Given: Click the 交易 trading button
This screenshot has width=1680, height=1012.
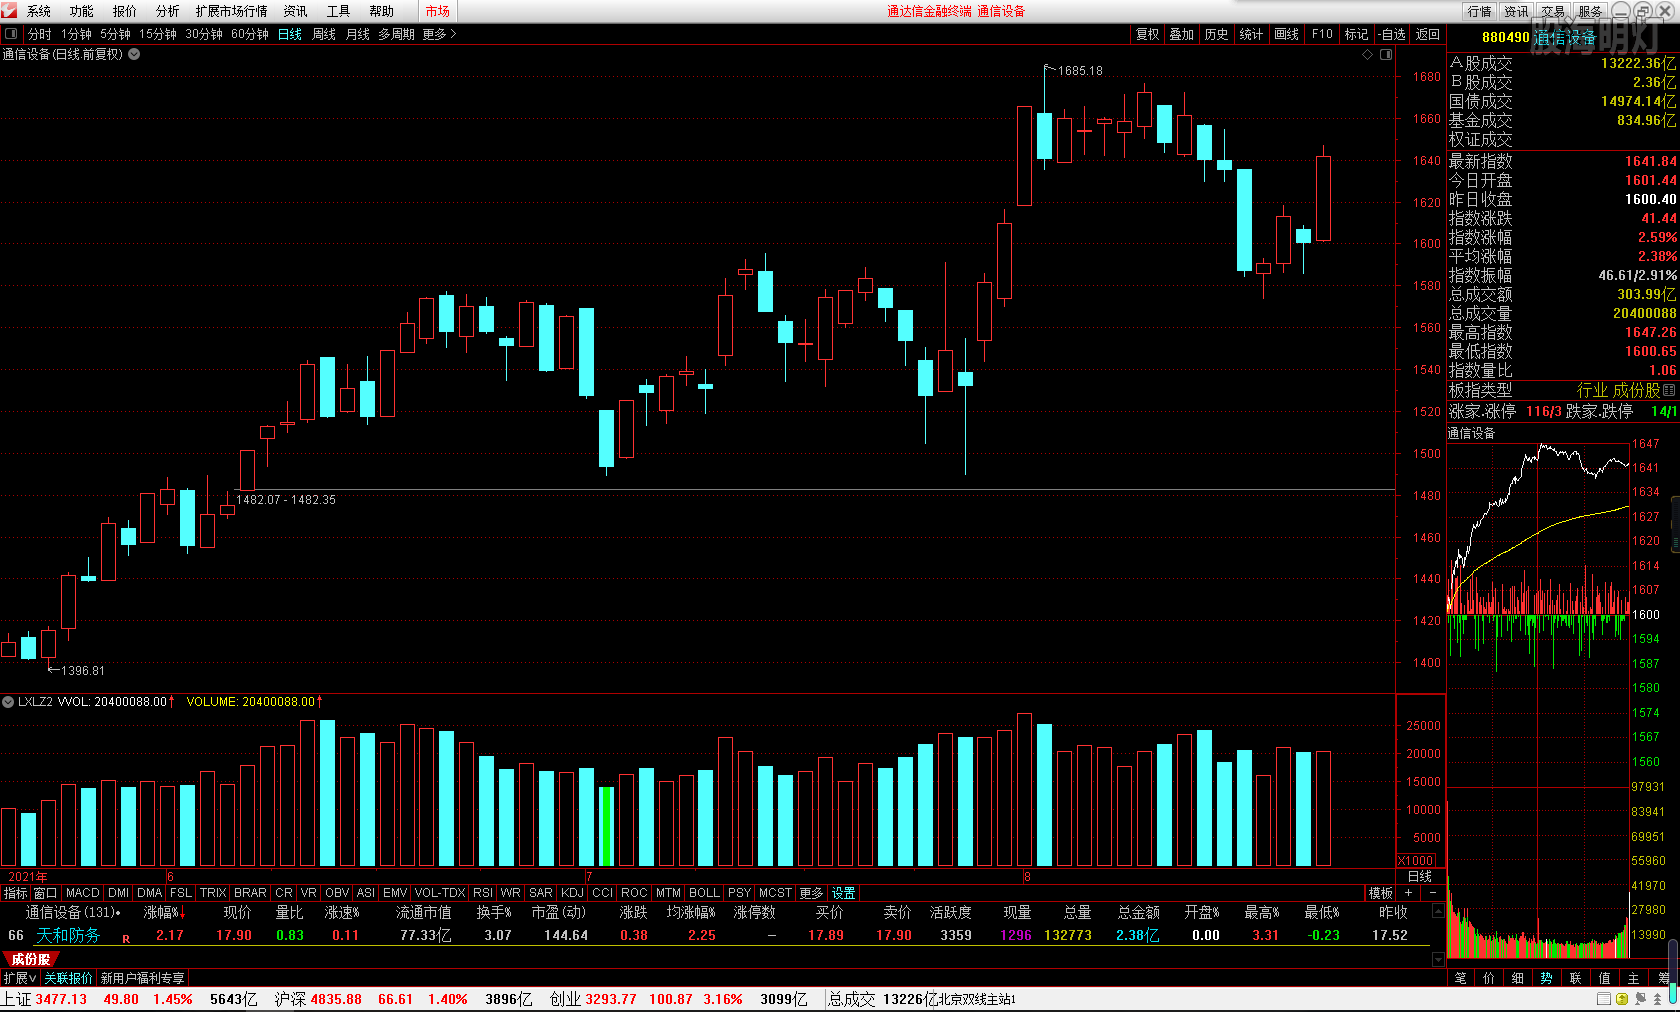Looking at the screenshot, I should click(1553, 11).
